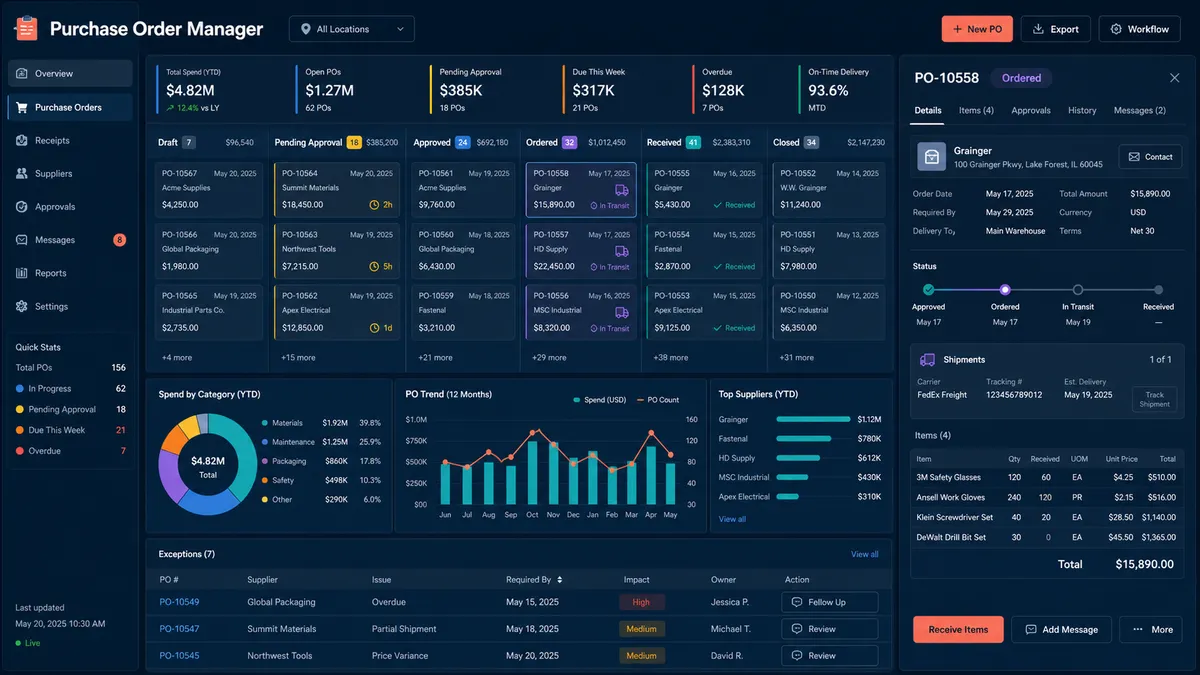Viewport: 1200px width, 675px height.
Task: Click View all under Top Suppliers
Action: (x=732, y=519)
